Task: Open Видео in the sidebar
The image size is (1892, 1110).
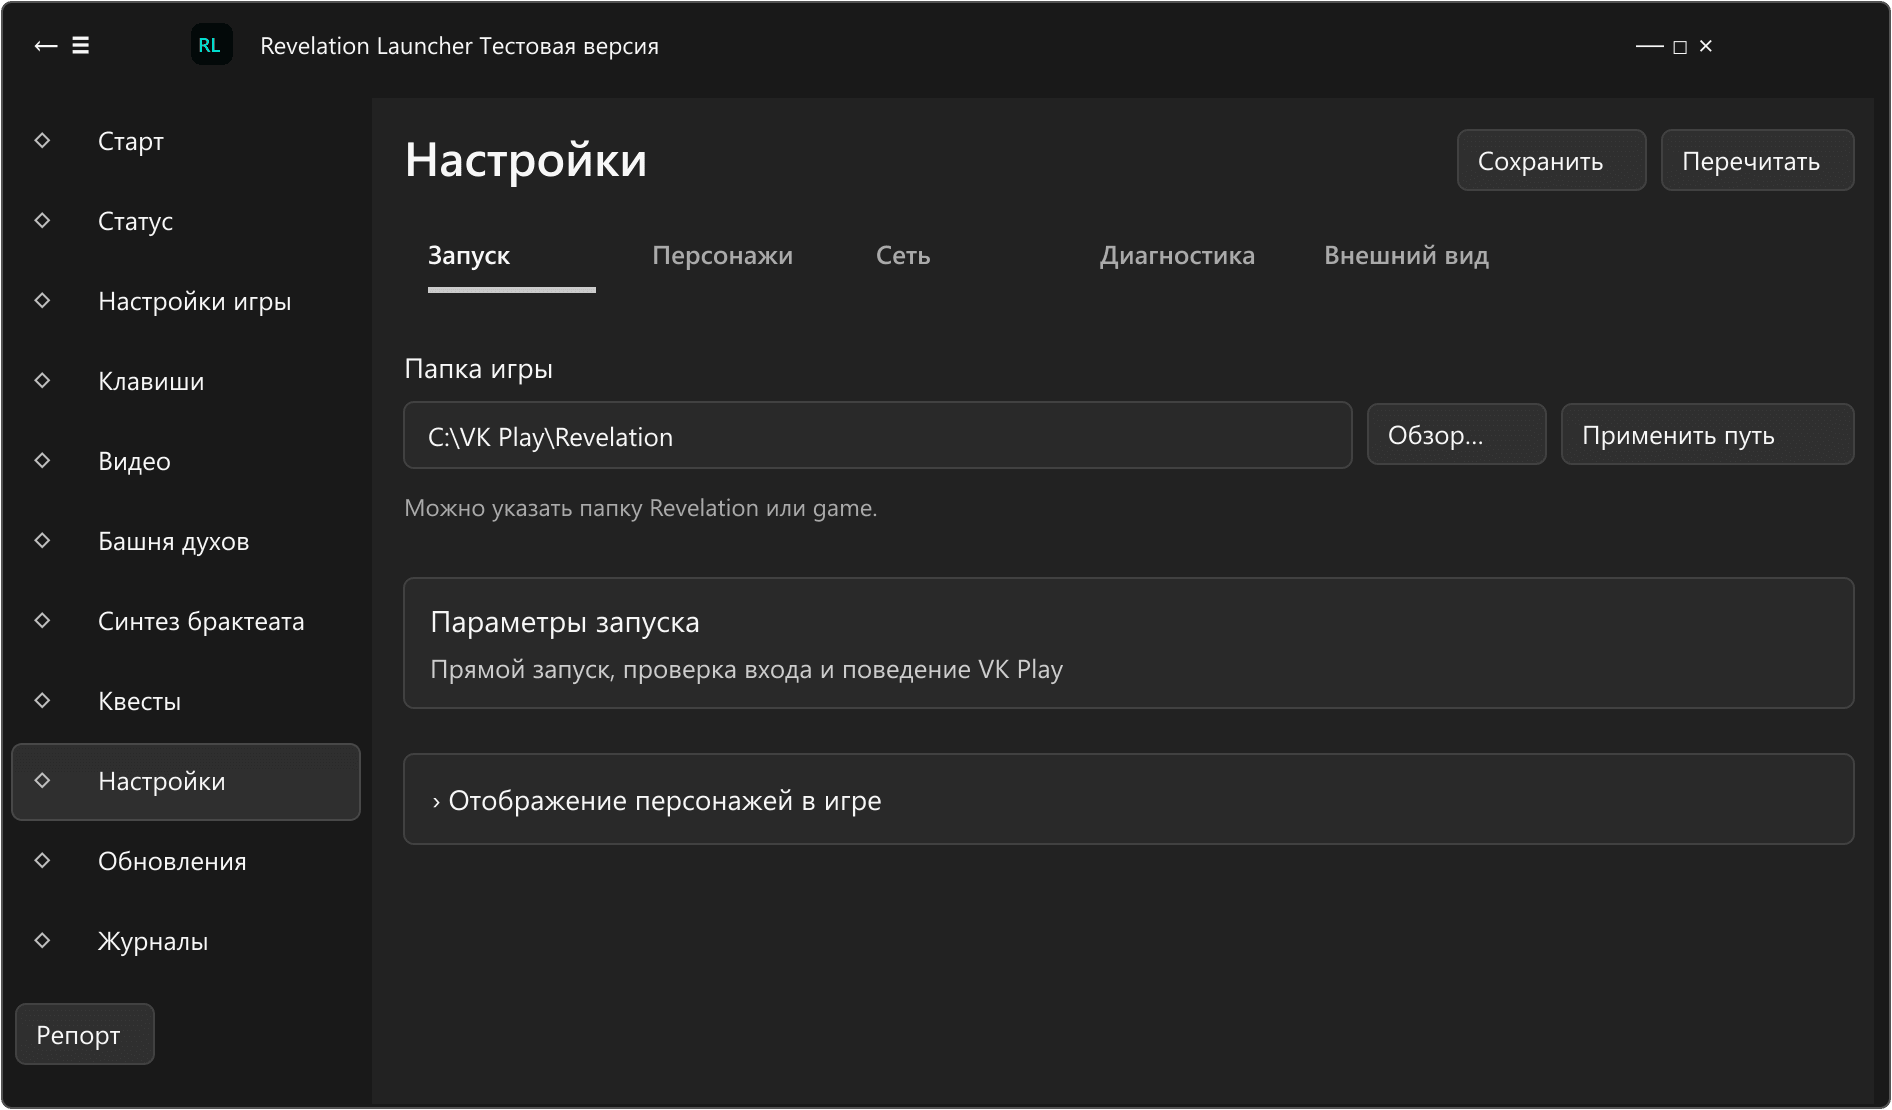Action: point(186,461)
